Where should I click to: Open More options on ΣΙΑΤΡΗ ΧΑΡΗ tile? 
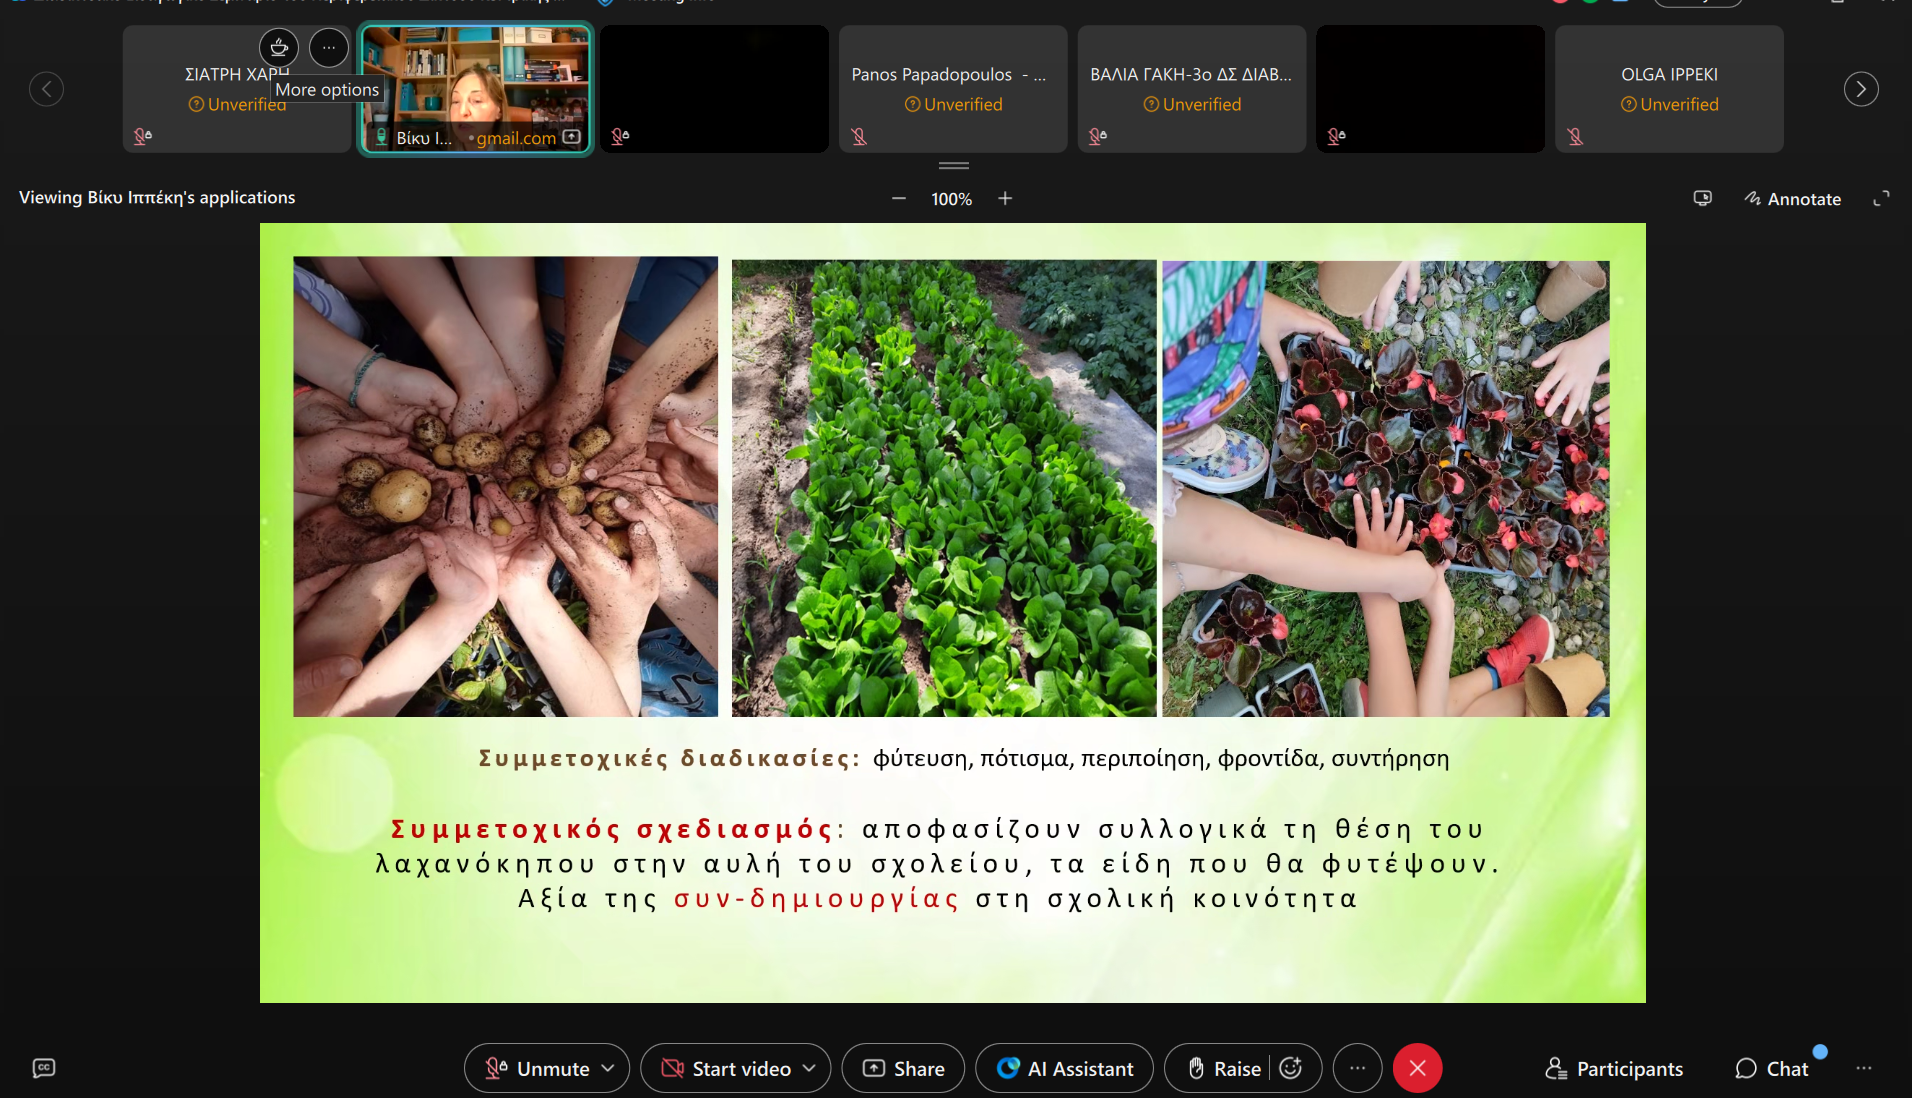click(x=328, y=47)
